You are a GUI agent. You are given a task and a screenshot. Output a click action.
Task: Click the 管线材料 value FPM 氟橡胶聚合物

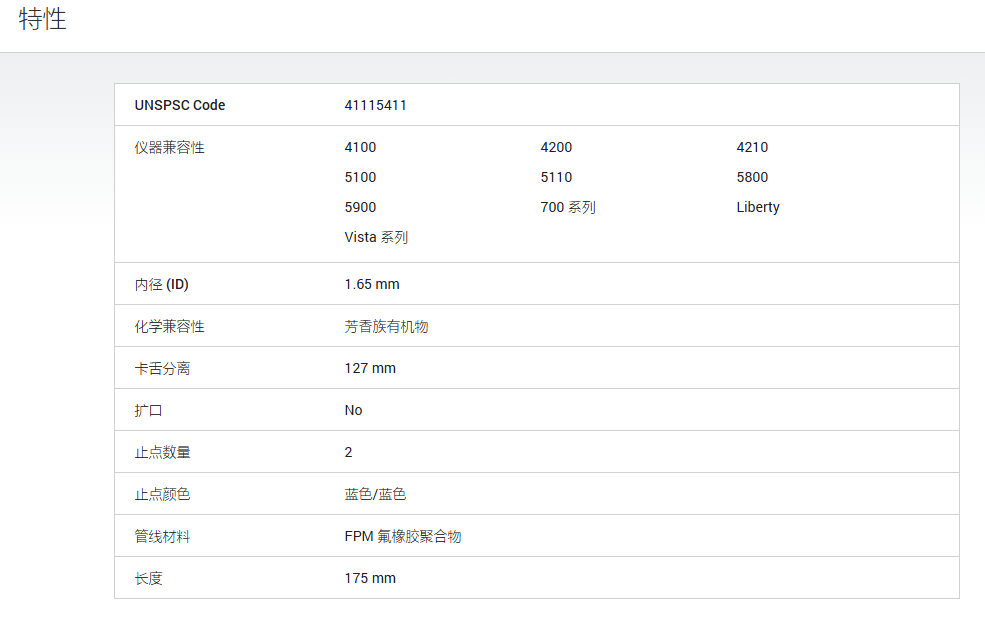[x=403, y=536]
